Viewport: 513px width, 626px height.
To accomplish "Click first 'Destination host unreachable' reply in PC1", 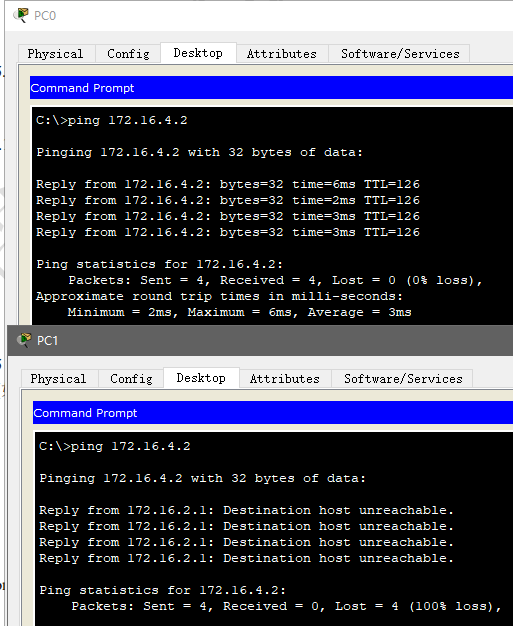I will click(247, 510).
